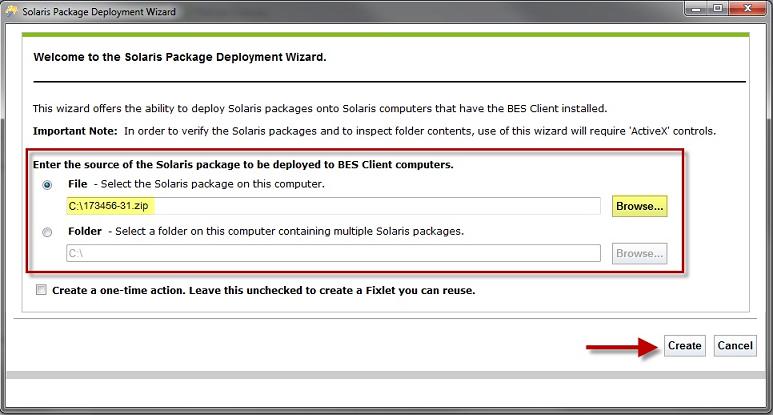Close the Solaris Package Deployment Wizard

(748, 8)
